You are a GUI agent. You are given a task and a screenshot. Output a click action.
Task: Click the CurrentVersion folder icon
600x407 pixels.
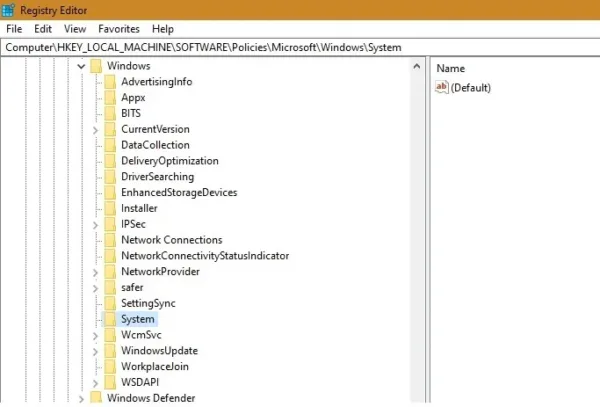point(110,129)
